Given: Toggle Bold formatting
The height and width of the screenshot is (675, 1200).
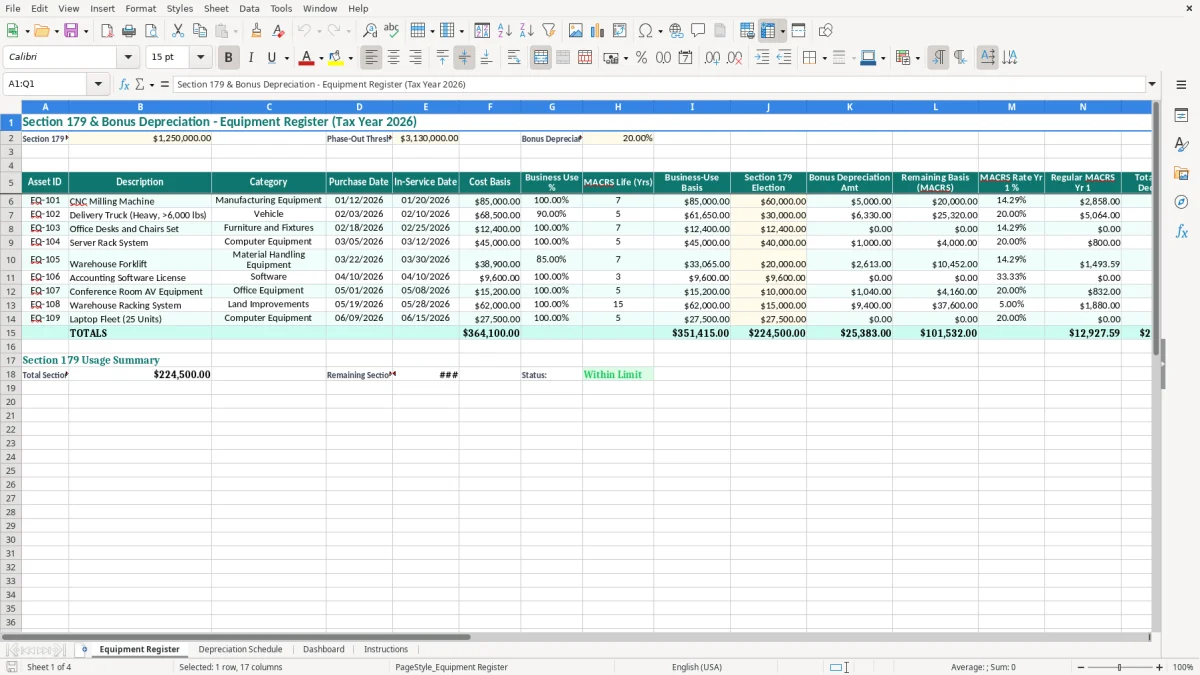Looking at the screenshot, I should (x=229, y=58).
